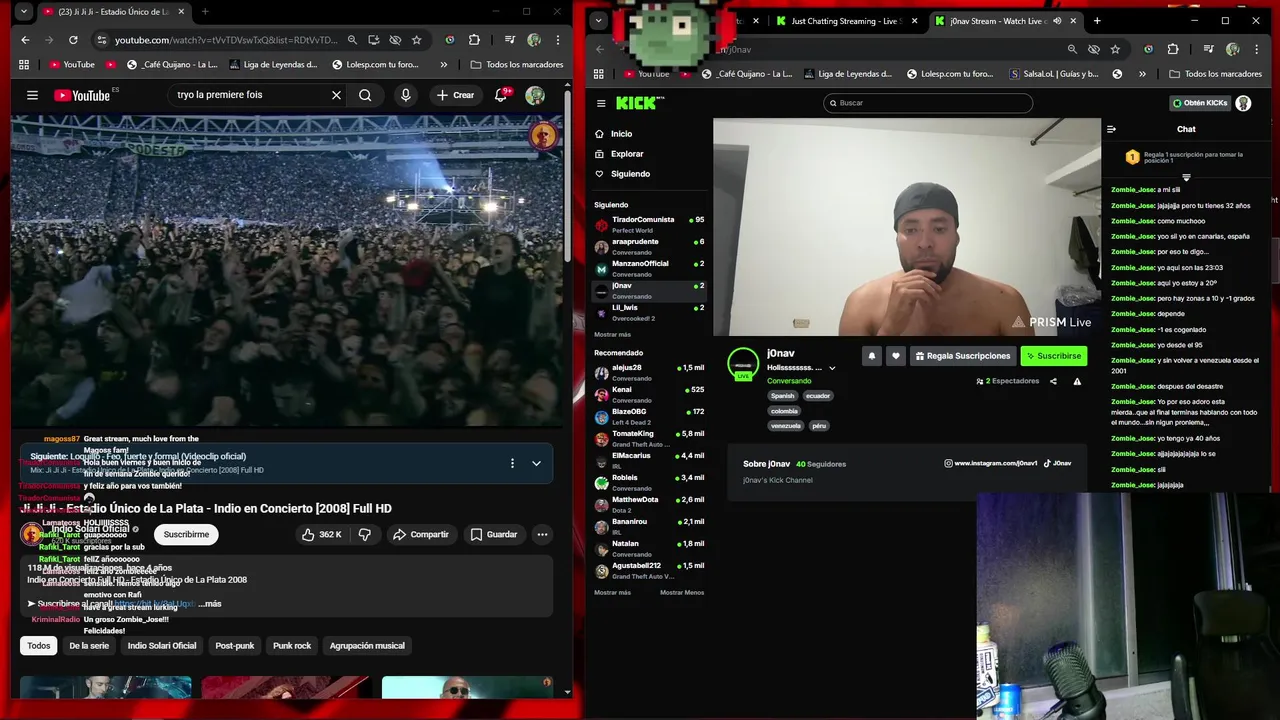Open extensions puzzle icon in YouTube window

coord(474,40)
